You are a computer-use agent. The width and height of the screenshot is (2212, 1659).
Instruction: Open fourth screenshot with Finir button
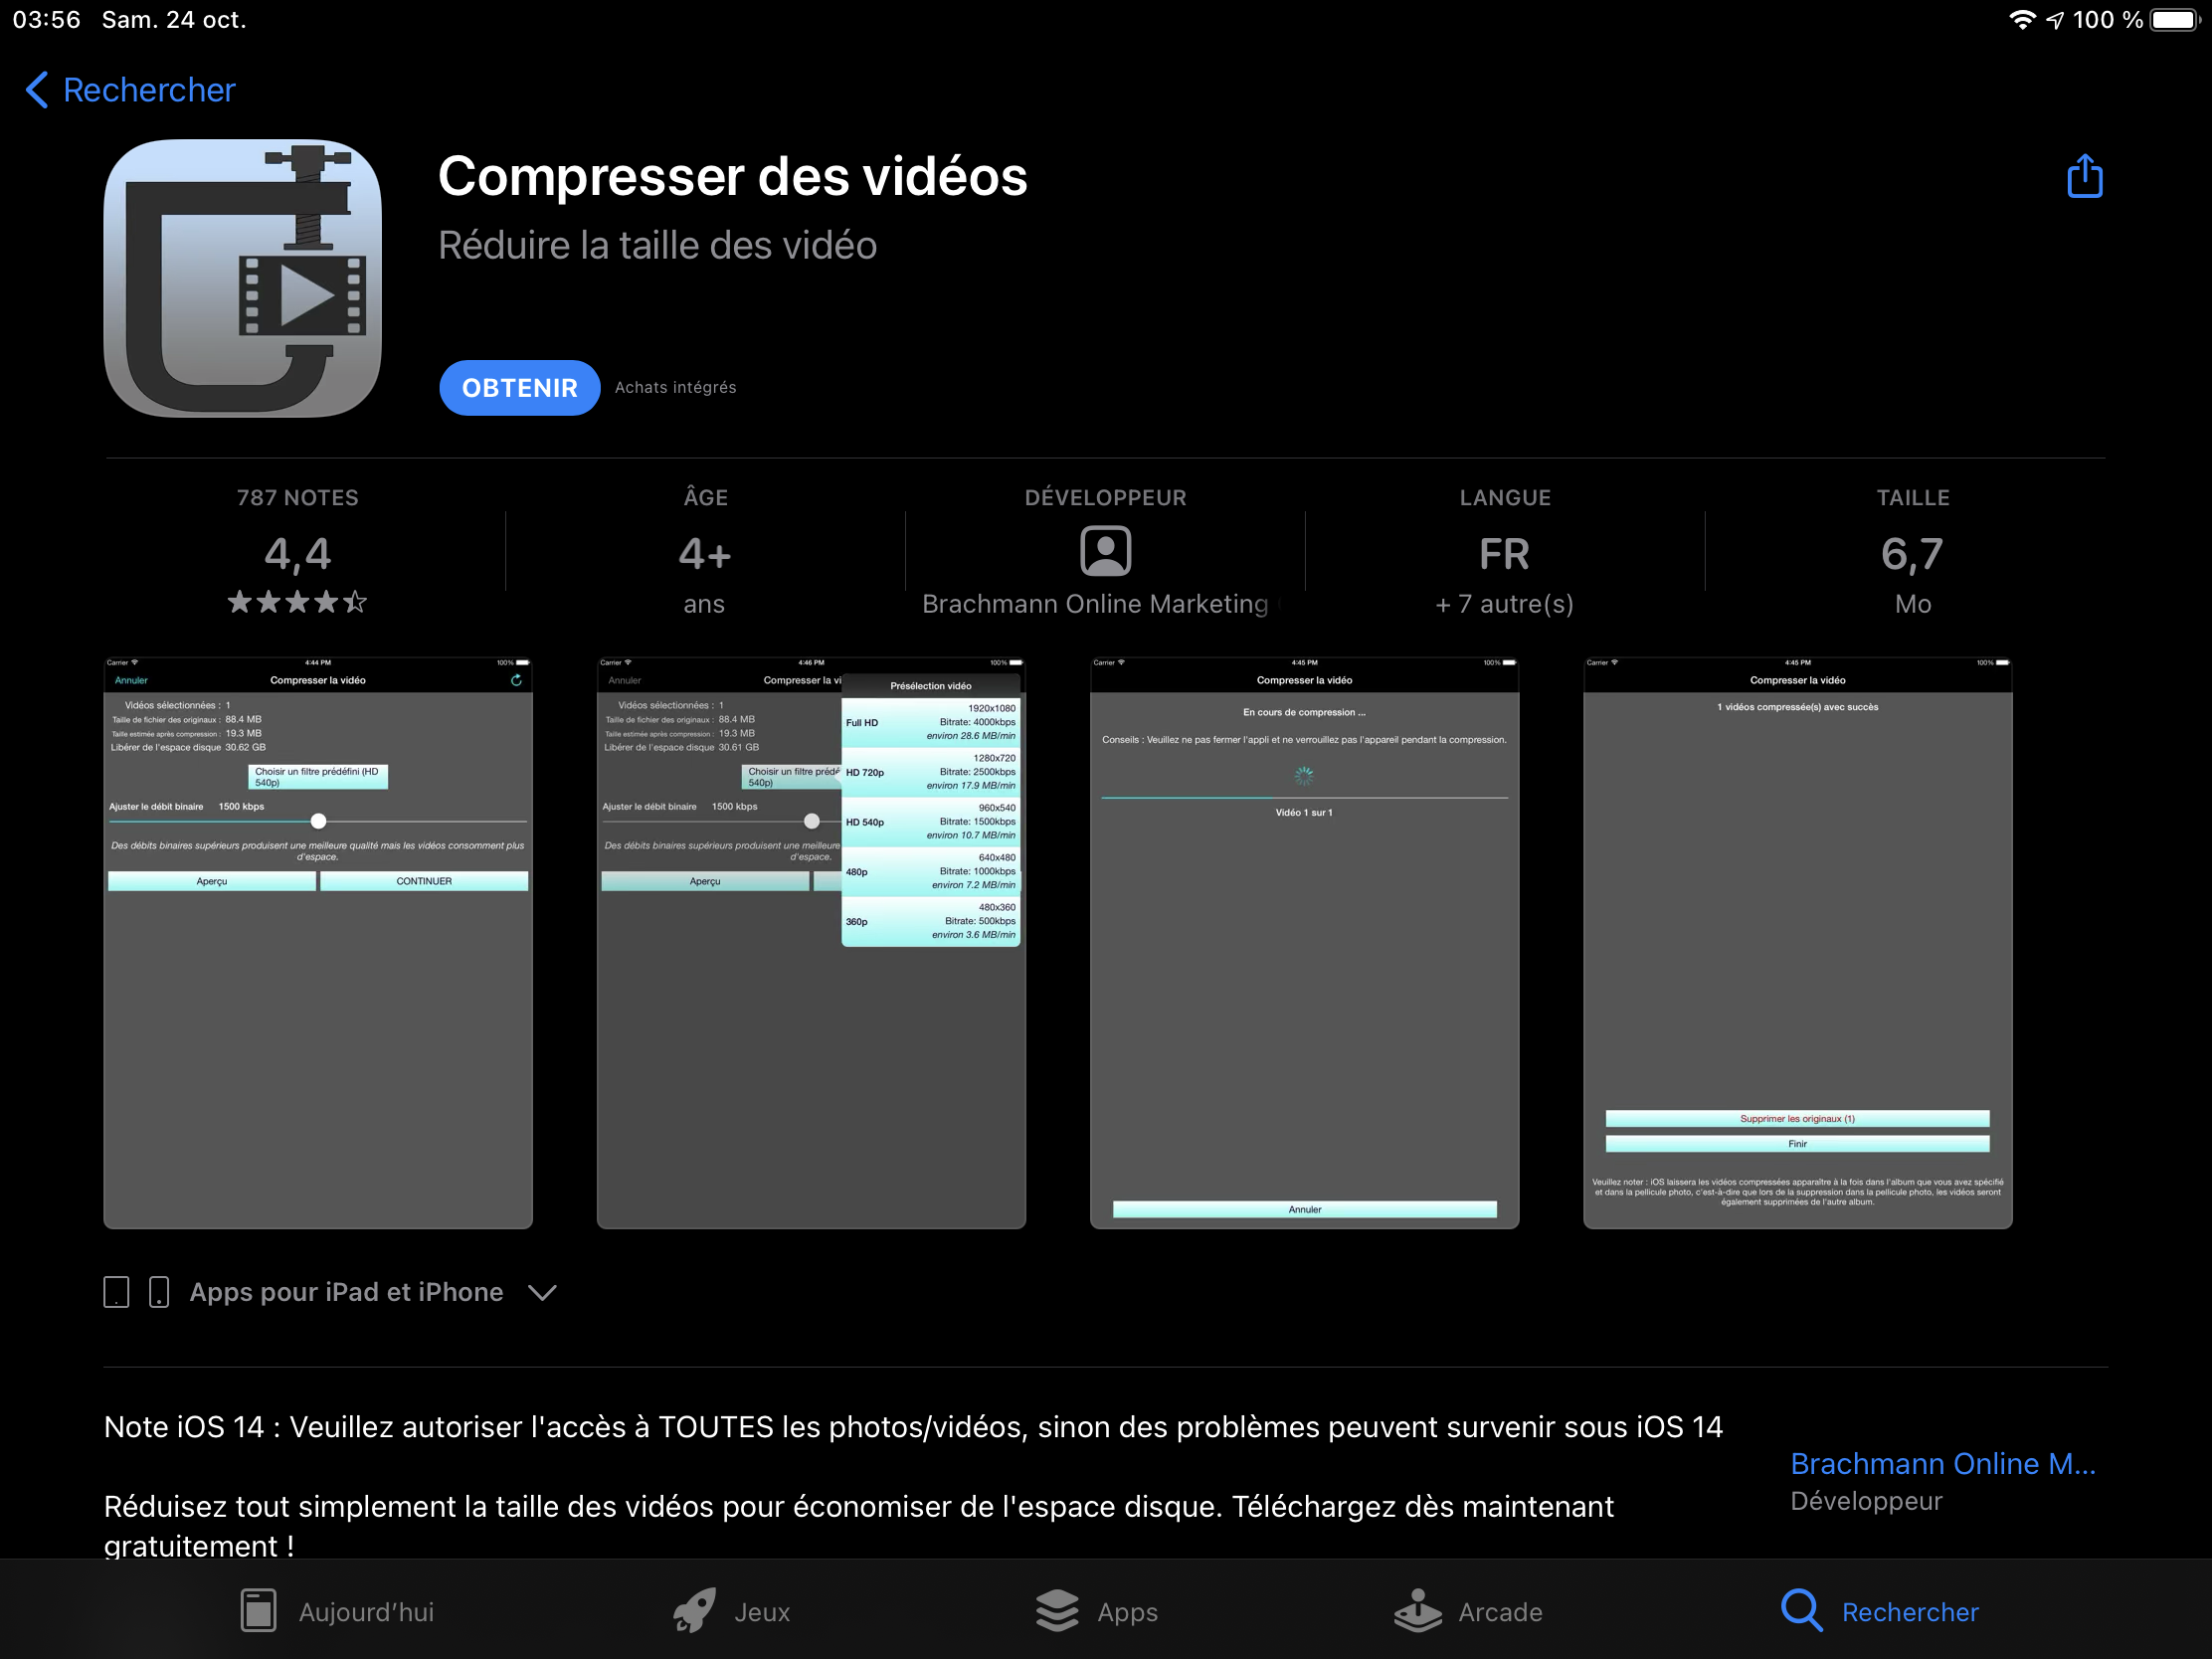pyautogui.click(x=1797, y=942)
